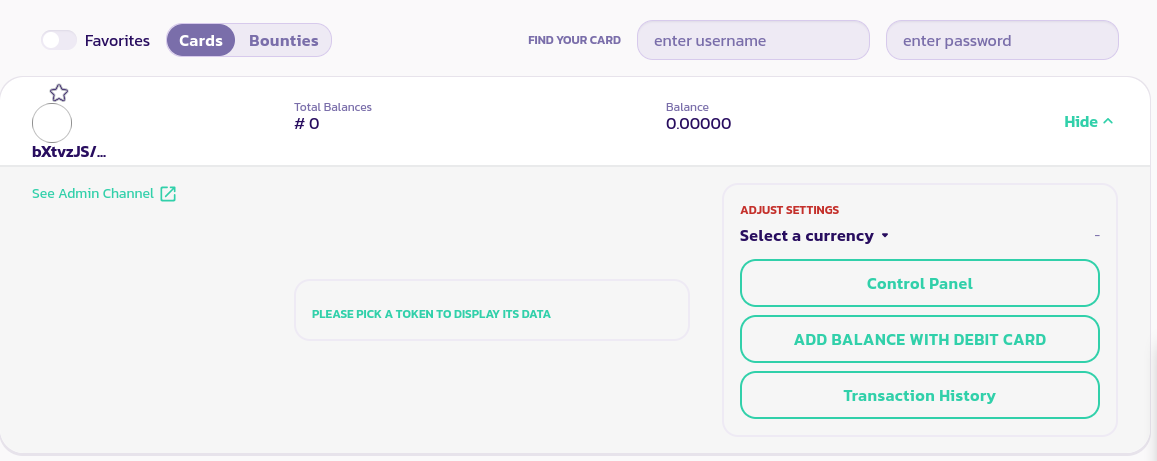The width and height of the screenshot is (1157, 461).
Task: Select the round card avatar
Action: [52, 123]
